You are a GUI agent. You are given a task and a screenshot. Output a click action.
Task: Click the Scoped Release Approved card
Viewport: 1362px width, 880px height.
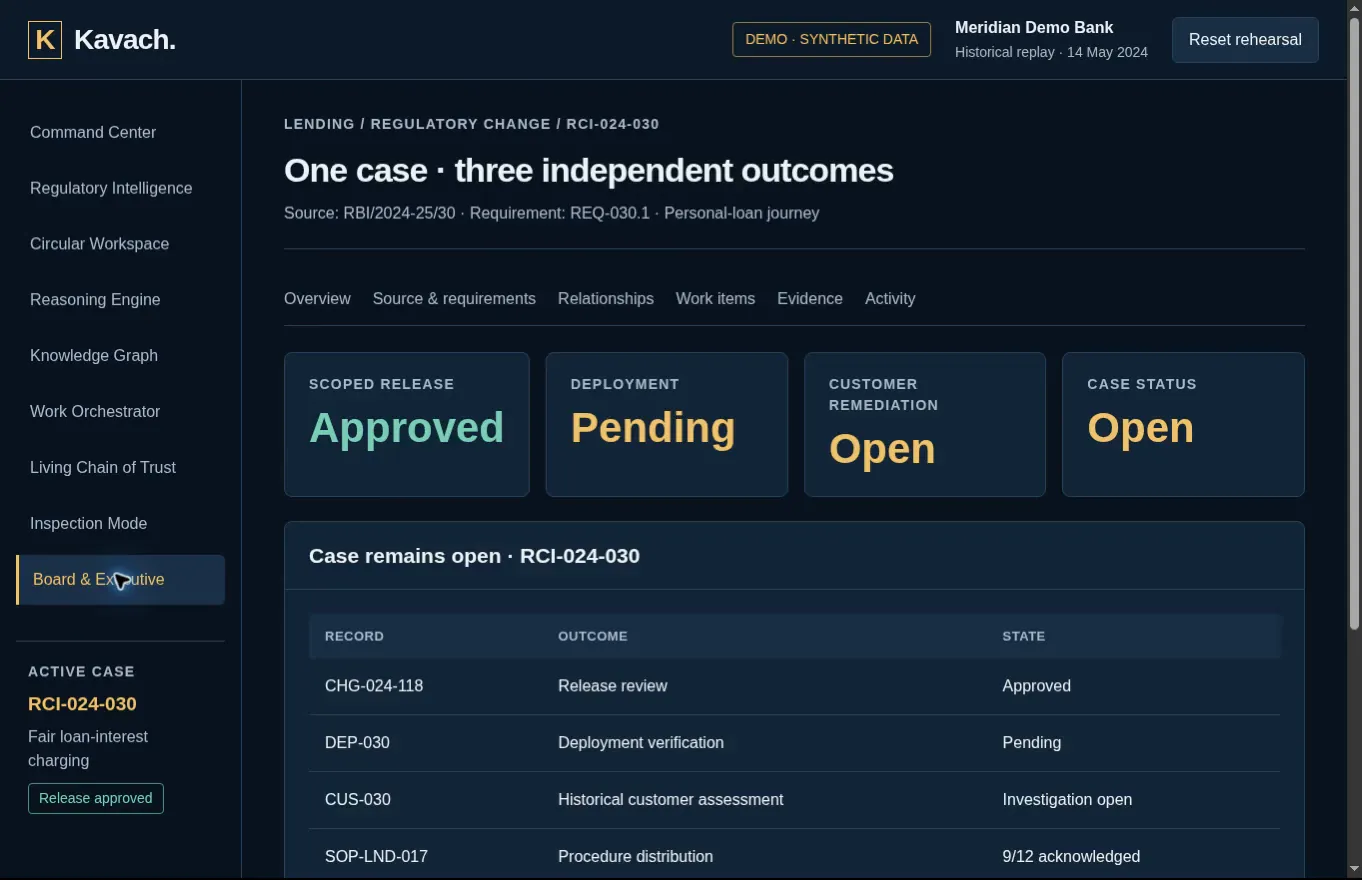[407, 424]
